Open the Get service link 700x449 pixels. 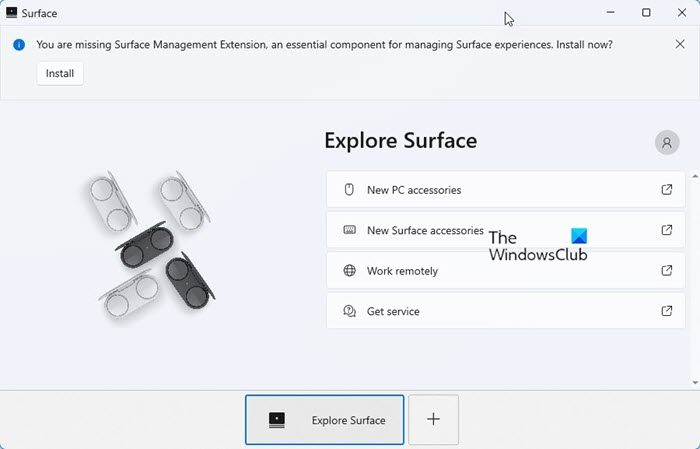tap(393, 311)
